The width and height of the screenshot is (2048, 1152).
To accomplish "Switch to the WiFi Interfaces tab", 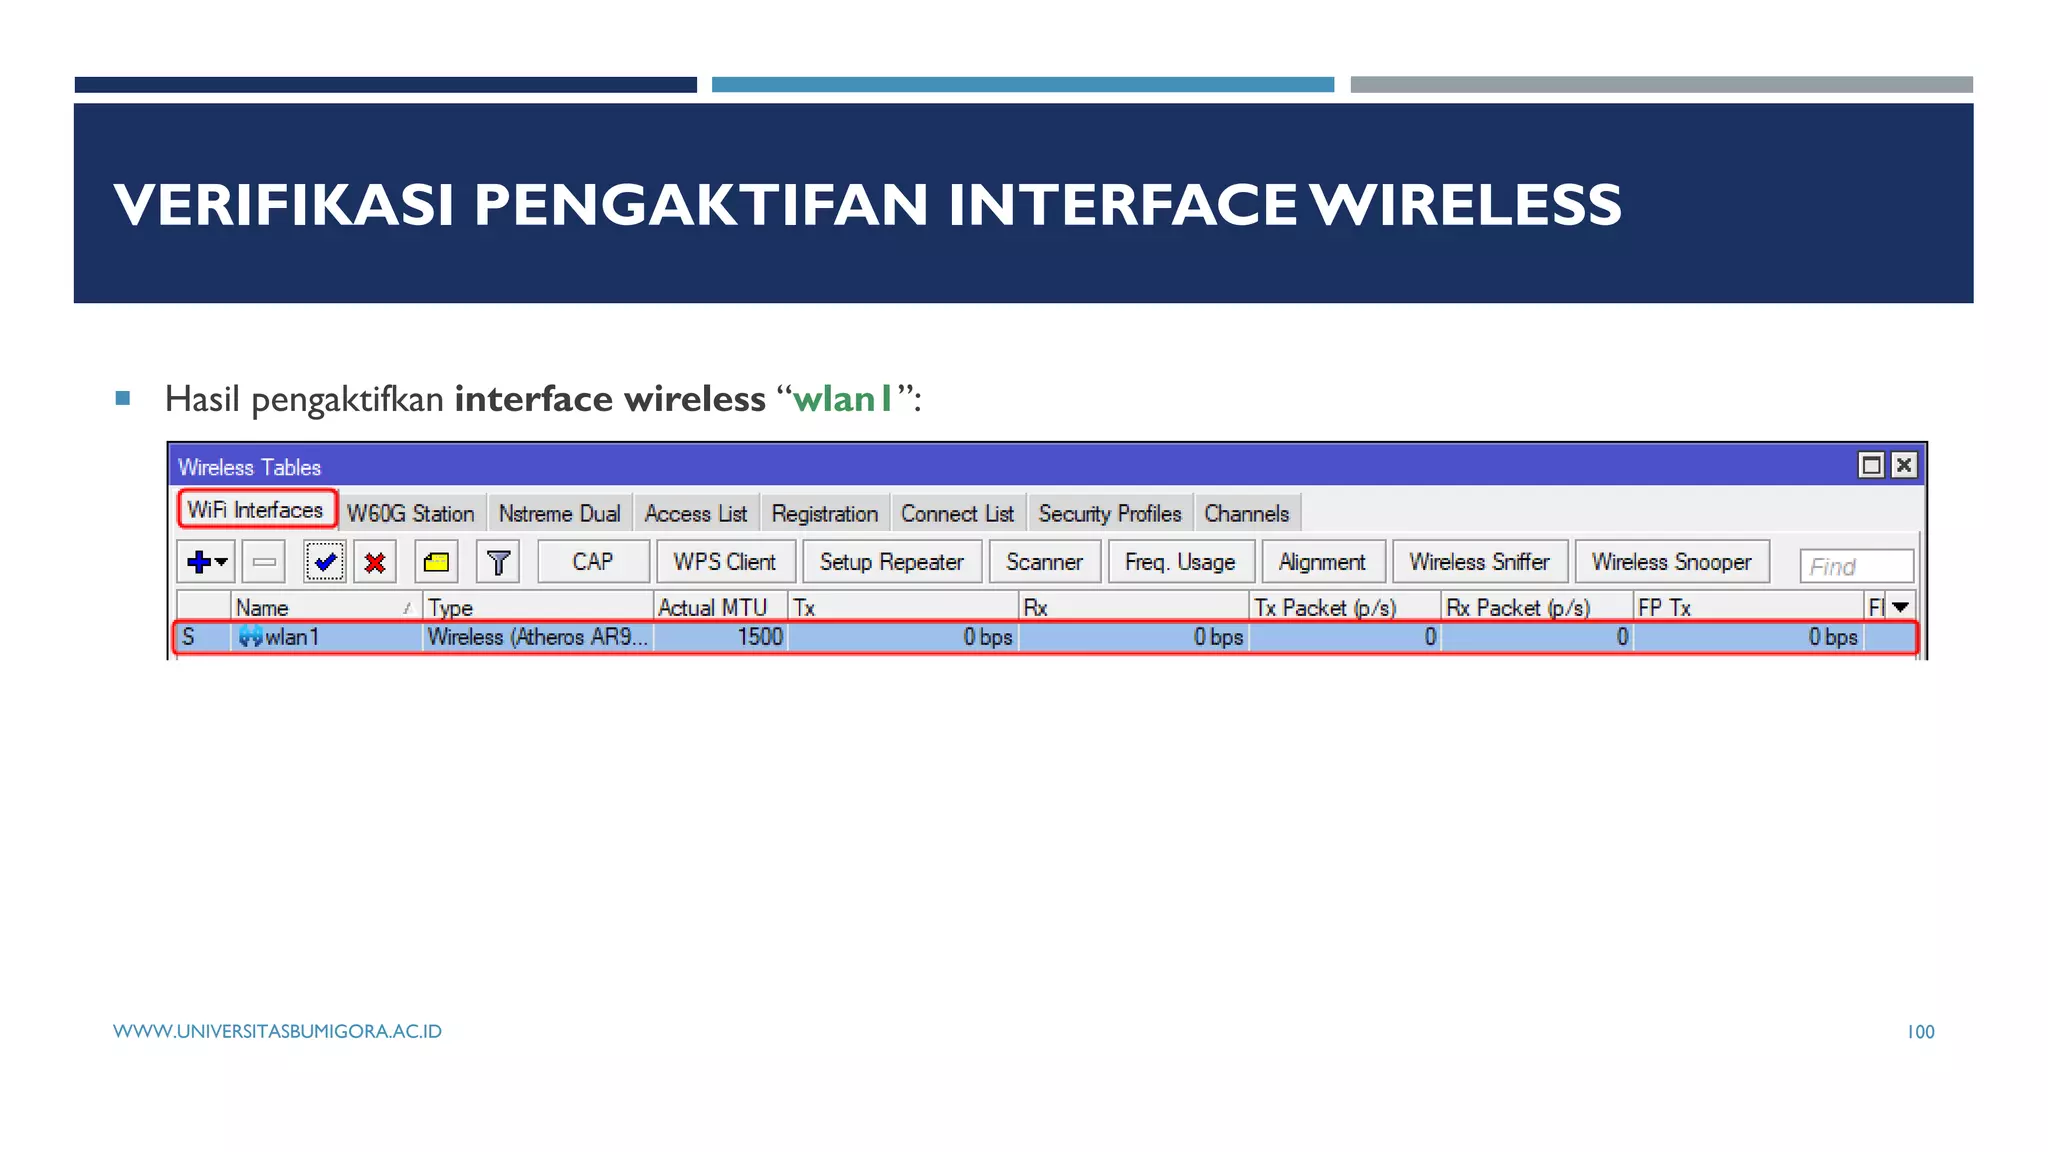I will click(257, 510).
